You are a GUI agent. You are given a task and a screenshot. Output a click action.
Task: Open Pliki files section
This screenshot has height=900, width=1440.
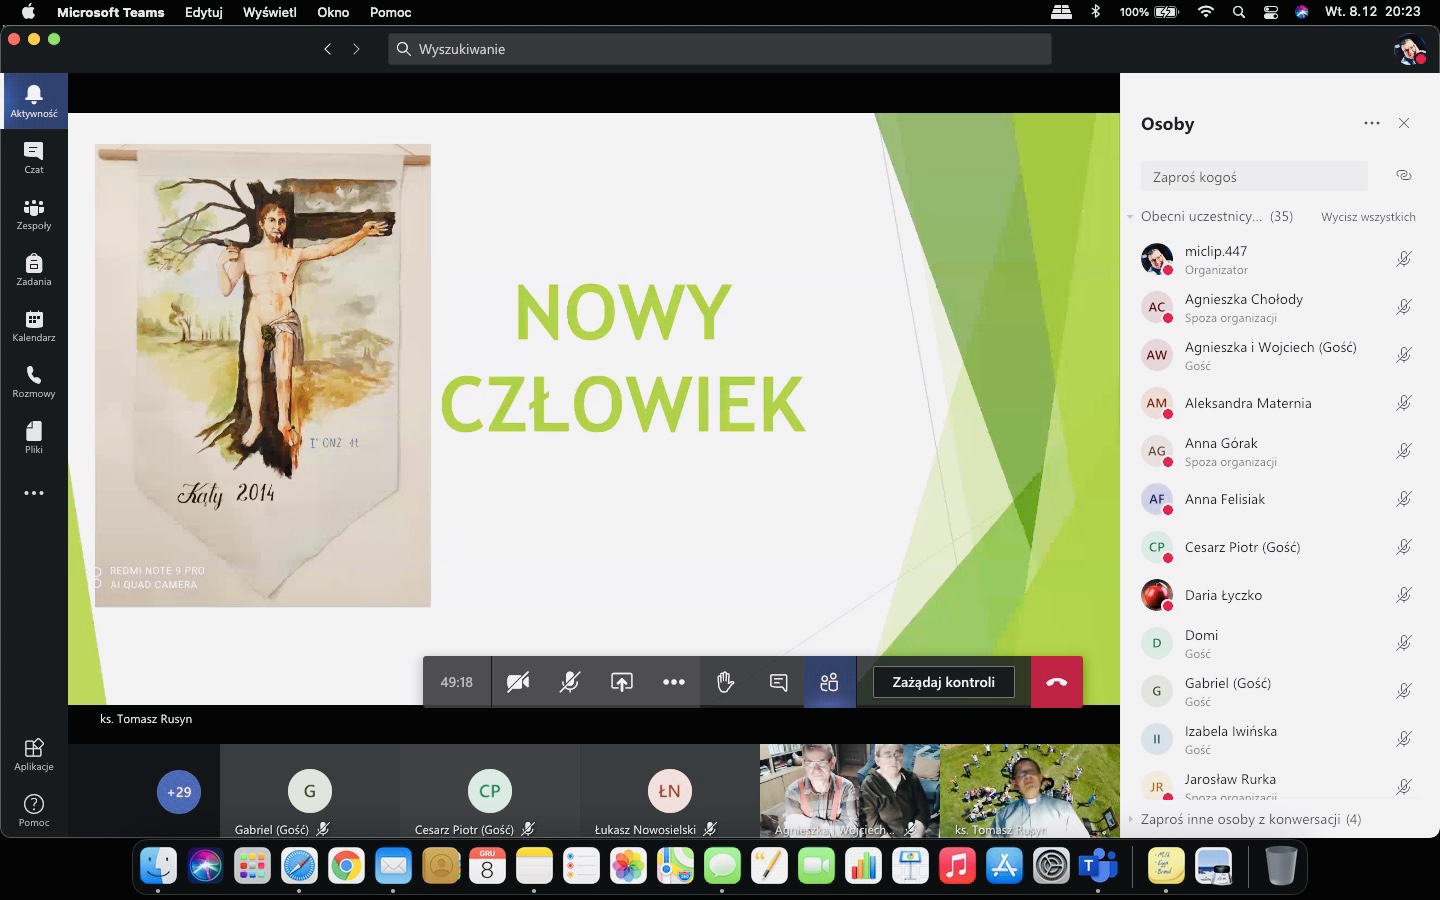pyautogui.click(x=34, y=437)
